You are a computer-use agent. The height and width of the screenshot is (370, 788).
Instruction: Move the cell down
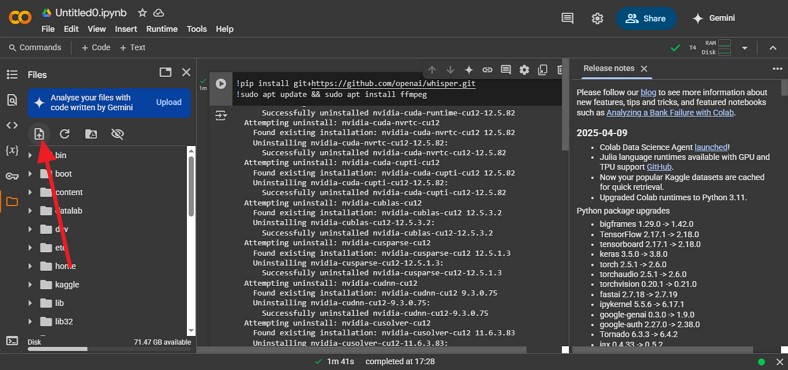pyautogui.click(x=450, y=70)
